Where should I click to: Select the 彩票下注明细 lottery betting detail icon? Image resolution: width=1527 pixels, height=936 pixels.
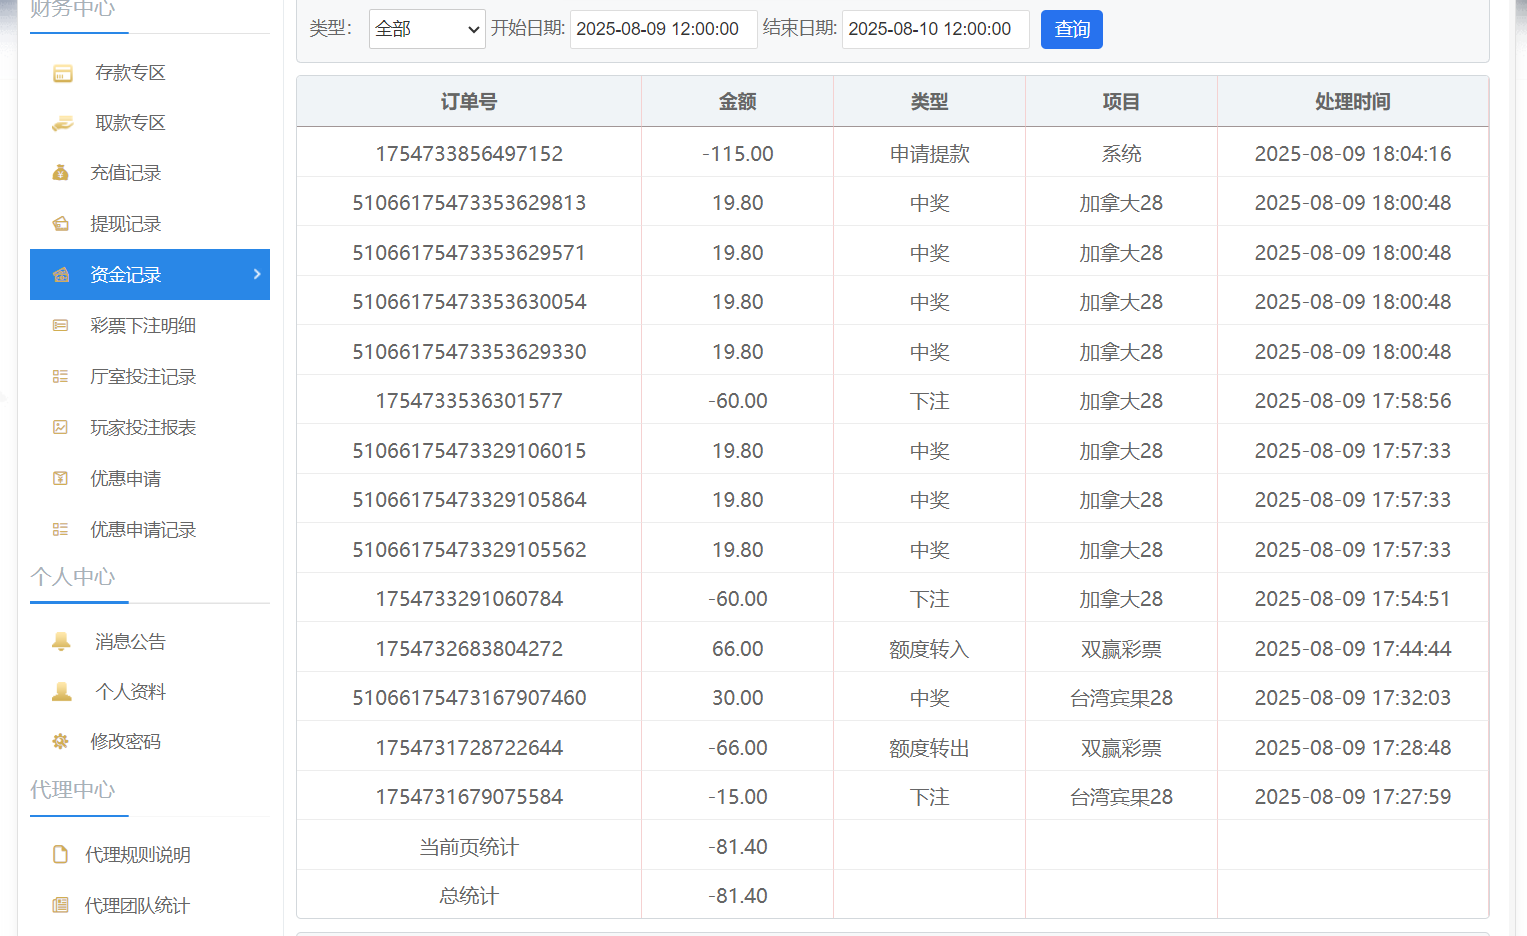click(60, 325)
